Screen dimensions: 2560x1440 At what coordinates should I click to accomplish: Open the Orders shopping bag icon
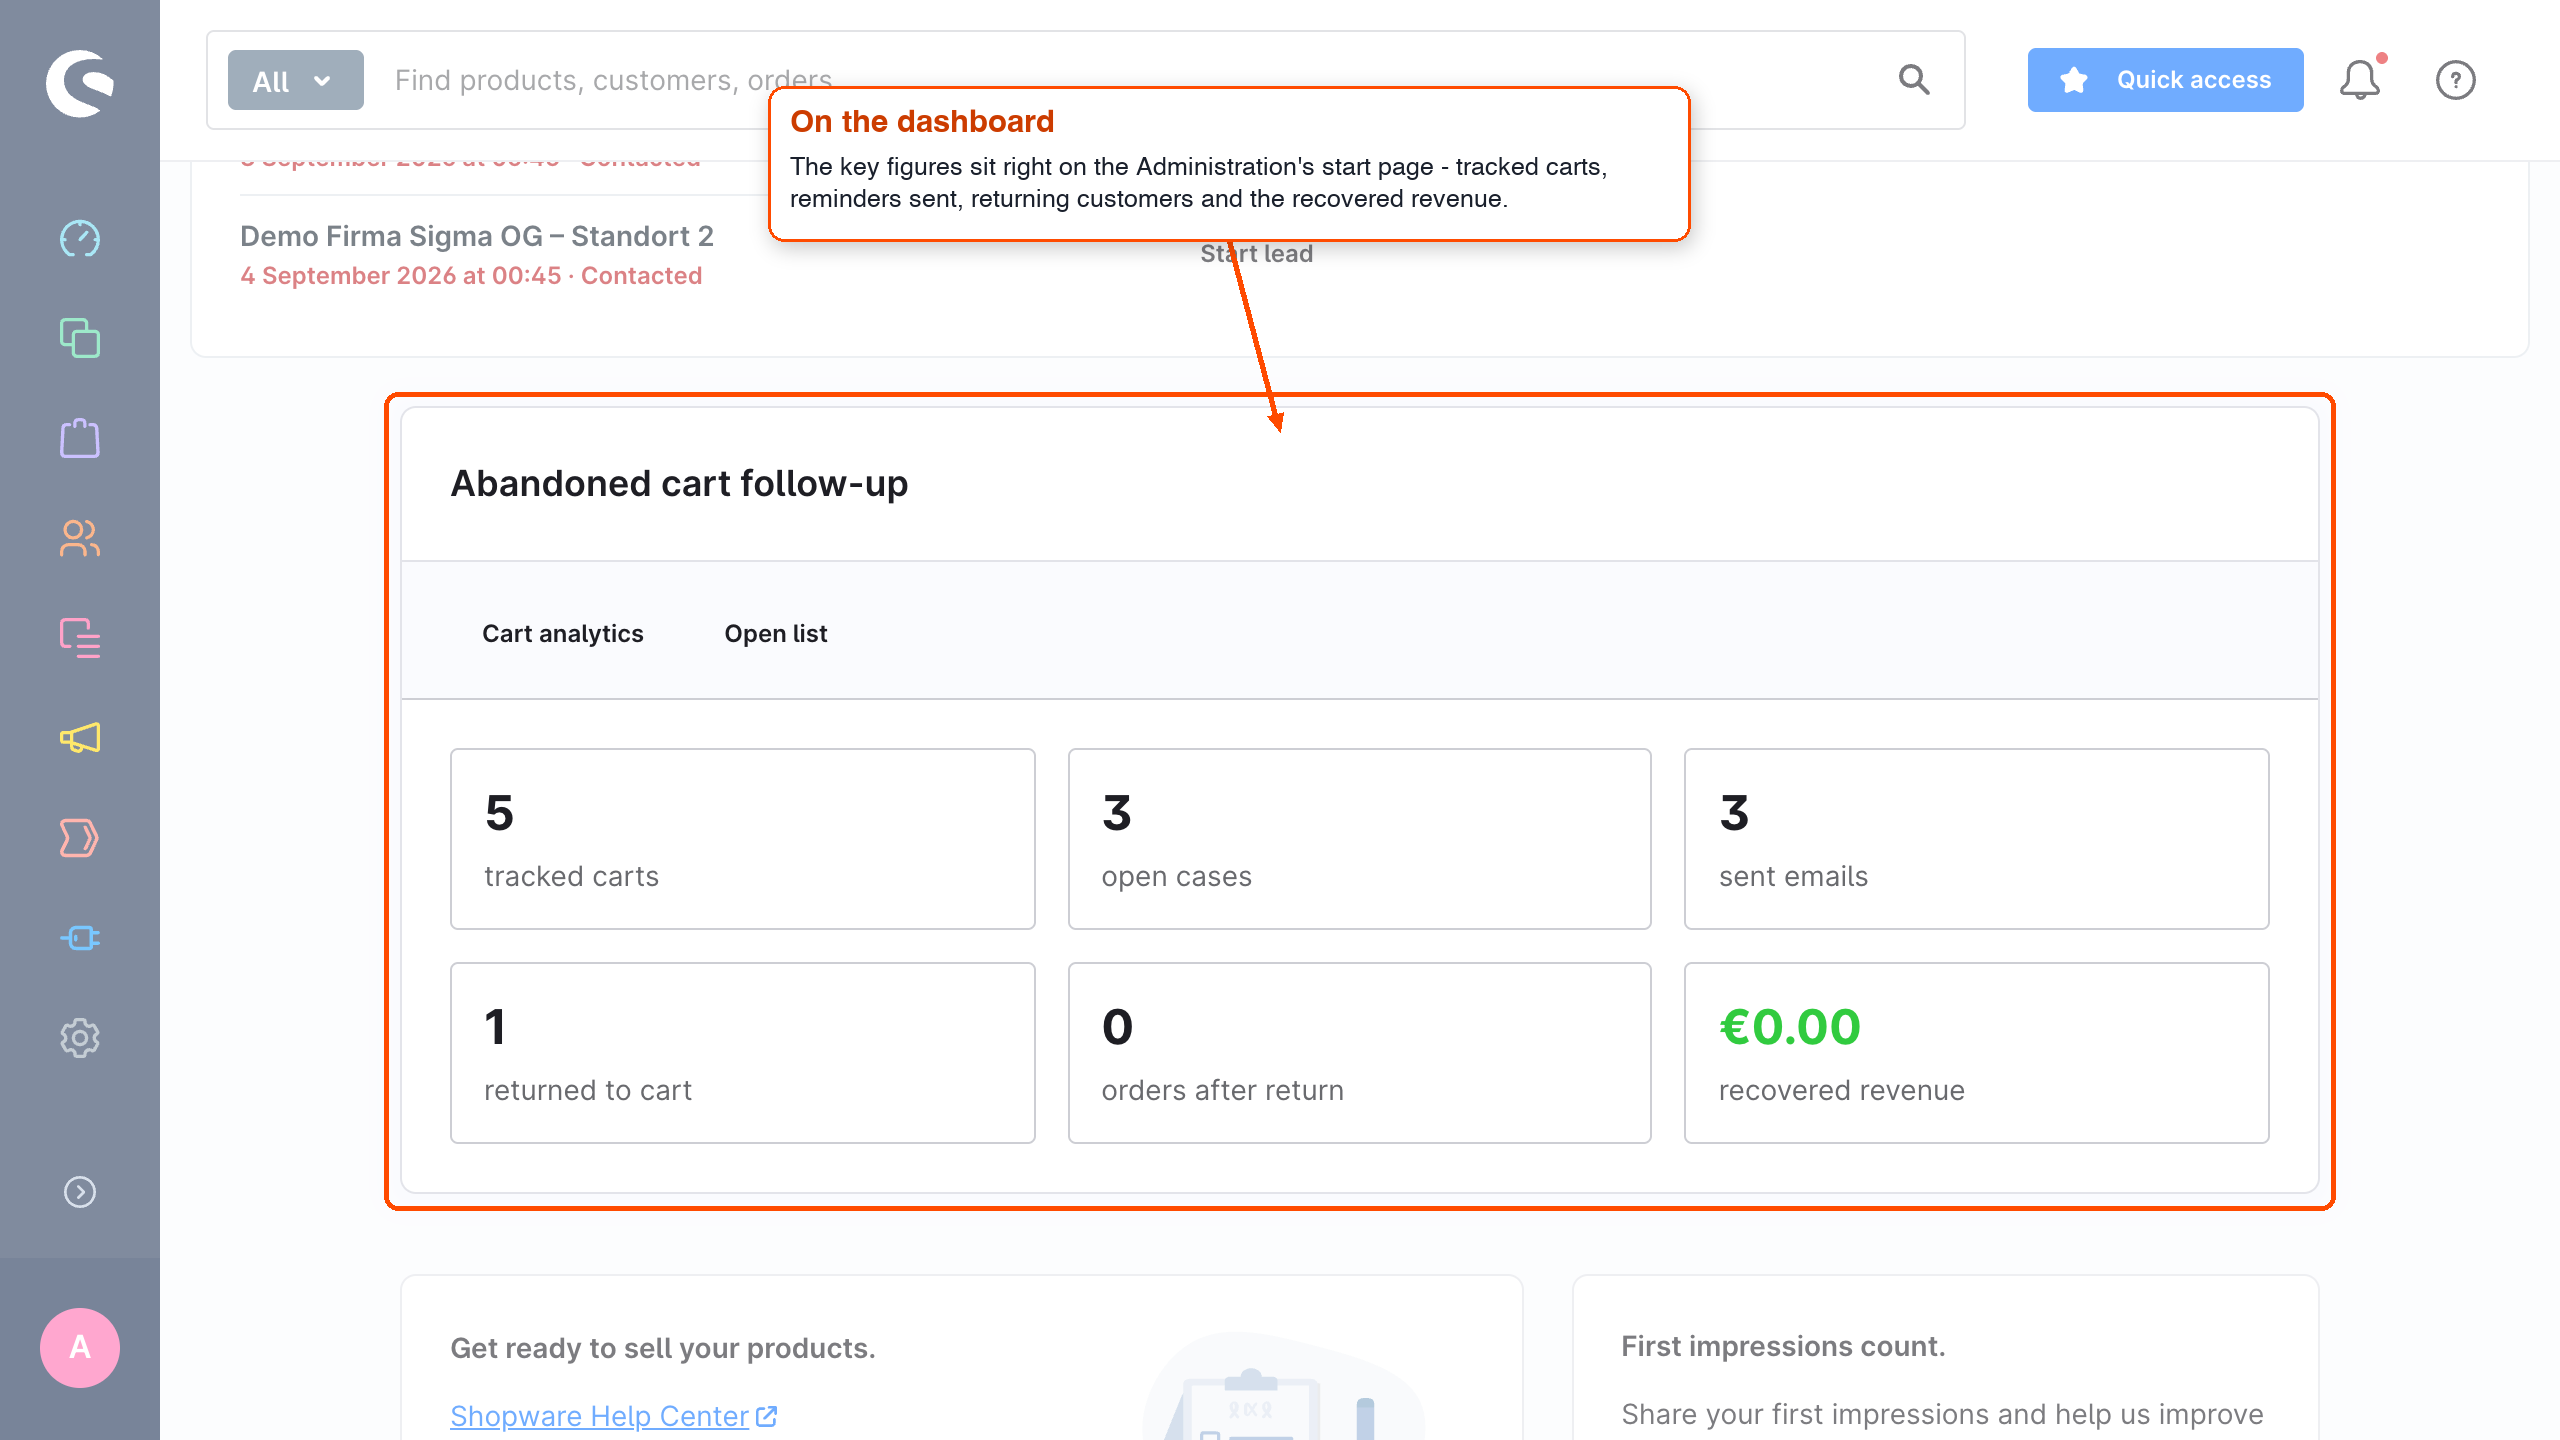click(x=80, y=438)
